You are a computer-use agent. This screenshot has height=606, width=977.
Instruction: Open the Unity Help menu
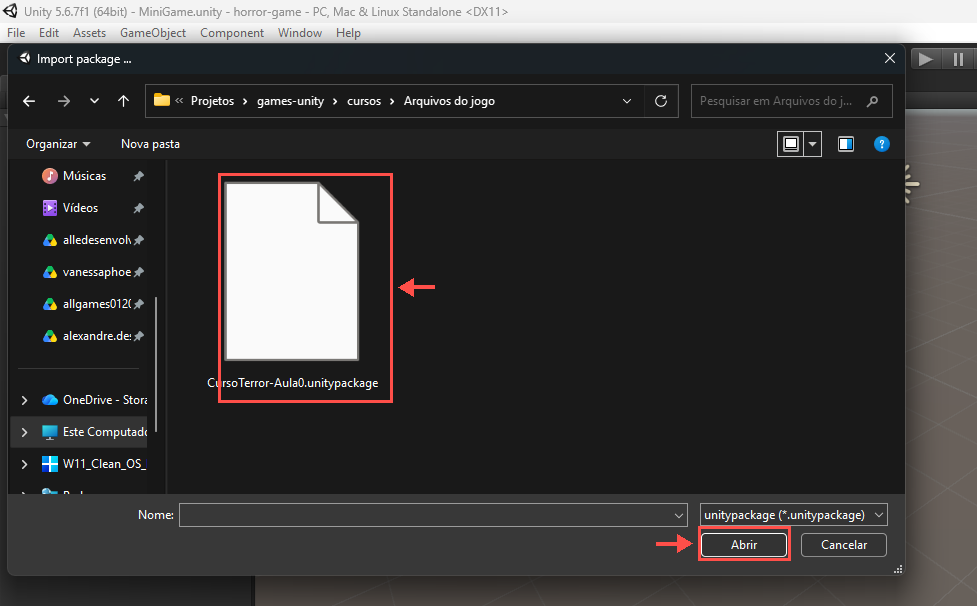tap(348, 33)
